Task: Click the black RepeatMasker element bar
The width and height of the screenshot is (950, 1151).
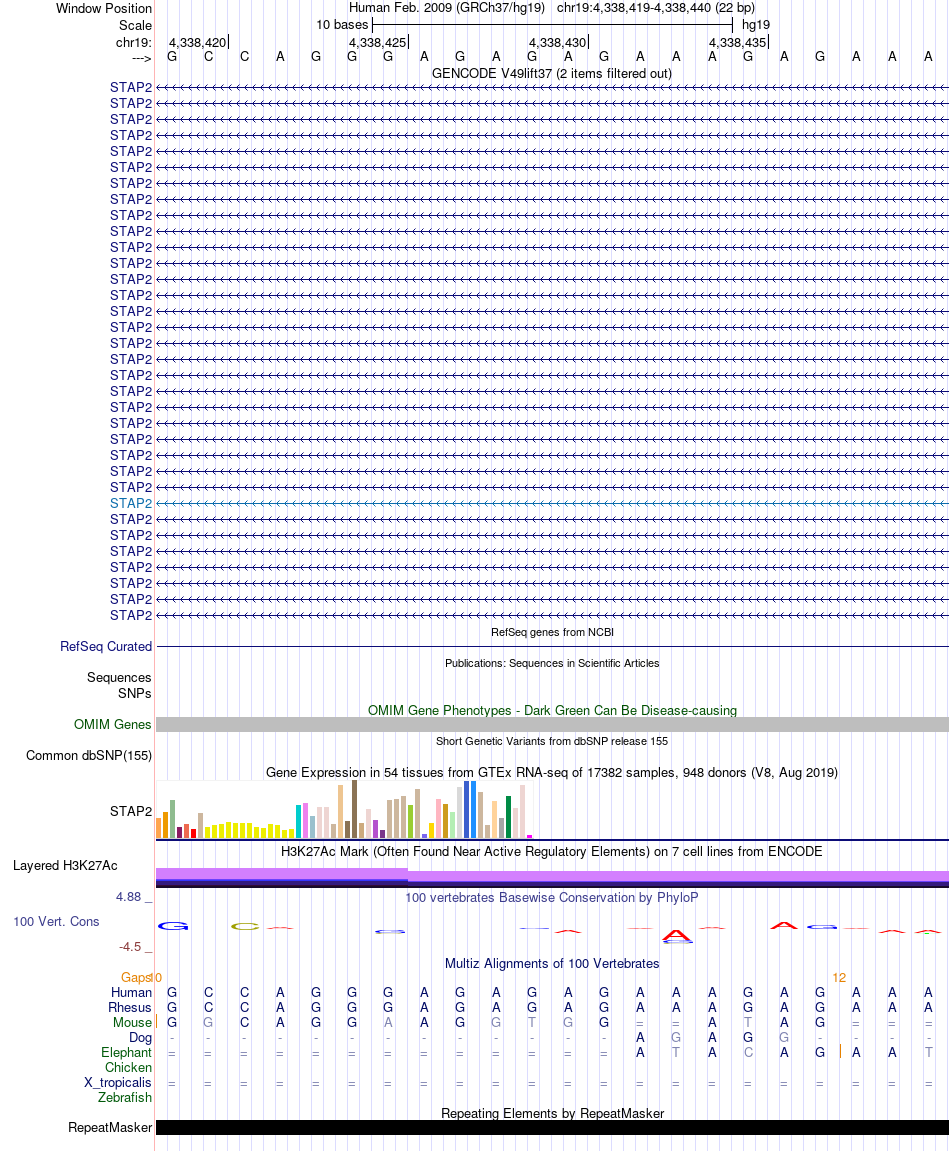Action: click(x=552, y=1128)
